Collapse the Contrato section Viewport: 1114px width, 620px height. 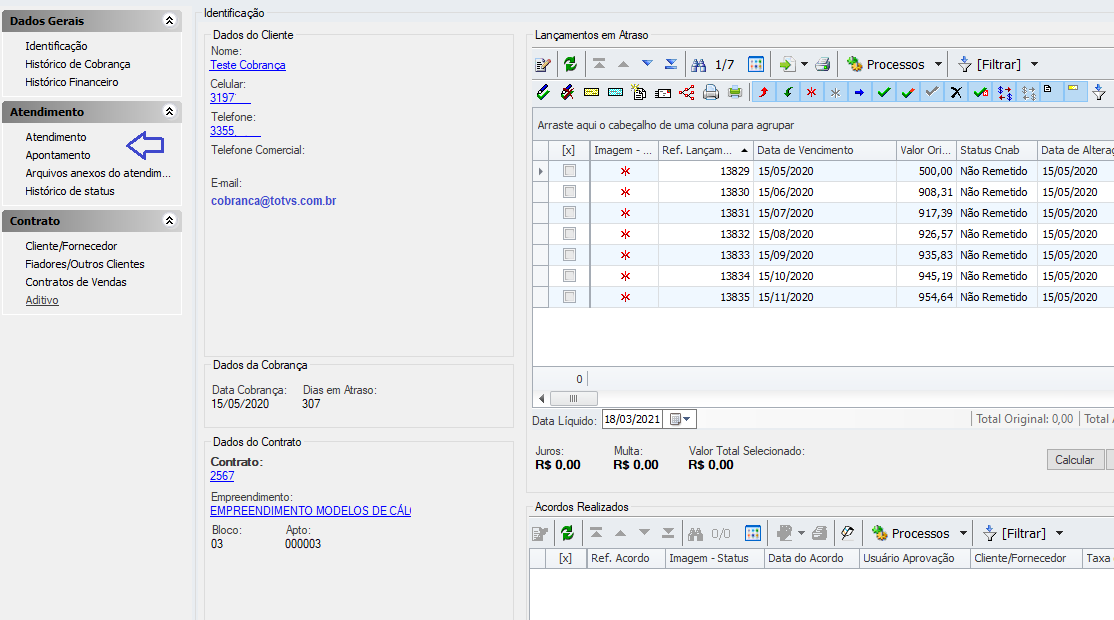click(x=169, y=221)
